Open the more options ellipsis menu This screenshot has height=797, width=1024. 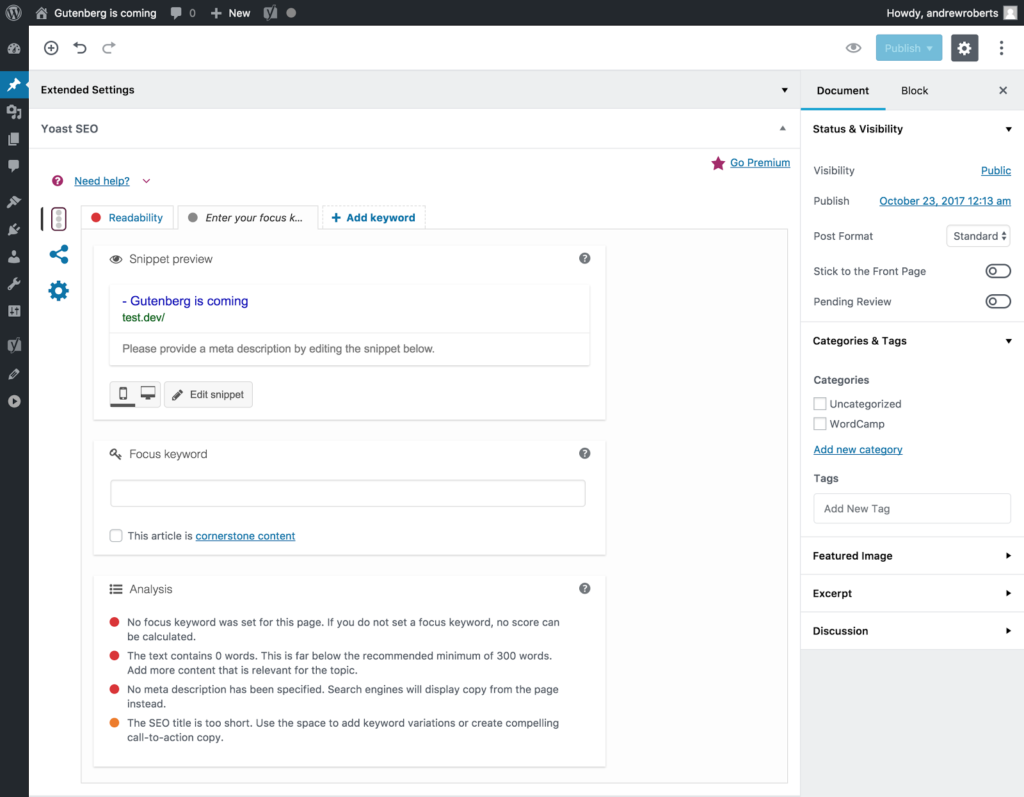(1001, 48)
